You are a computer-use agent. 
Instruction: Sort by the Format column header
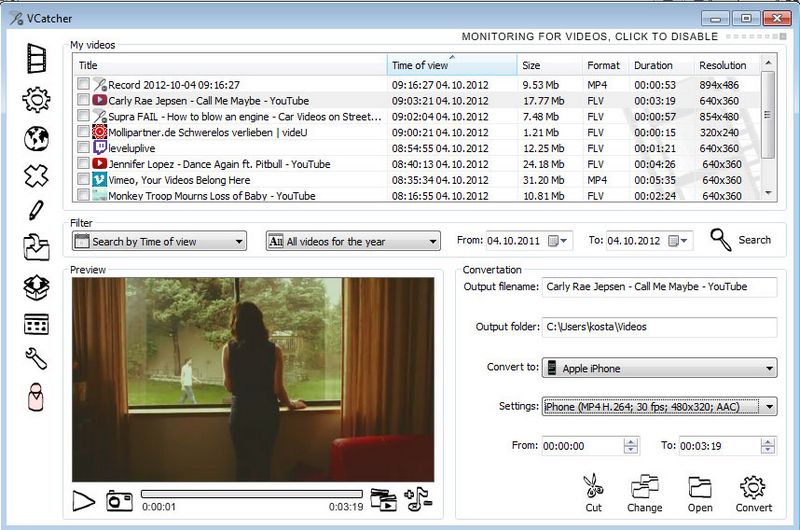pos(606,65)
